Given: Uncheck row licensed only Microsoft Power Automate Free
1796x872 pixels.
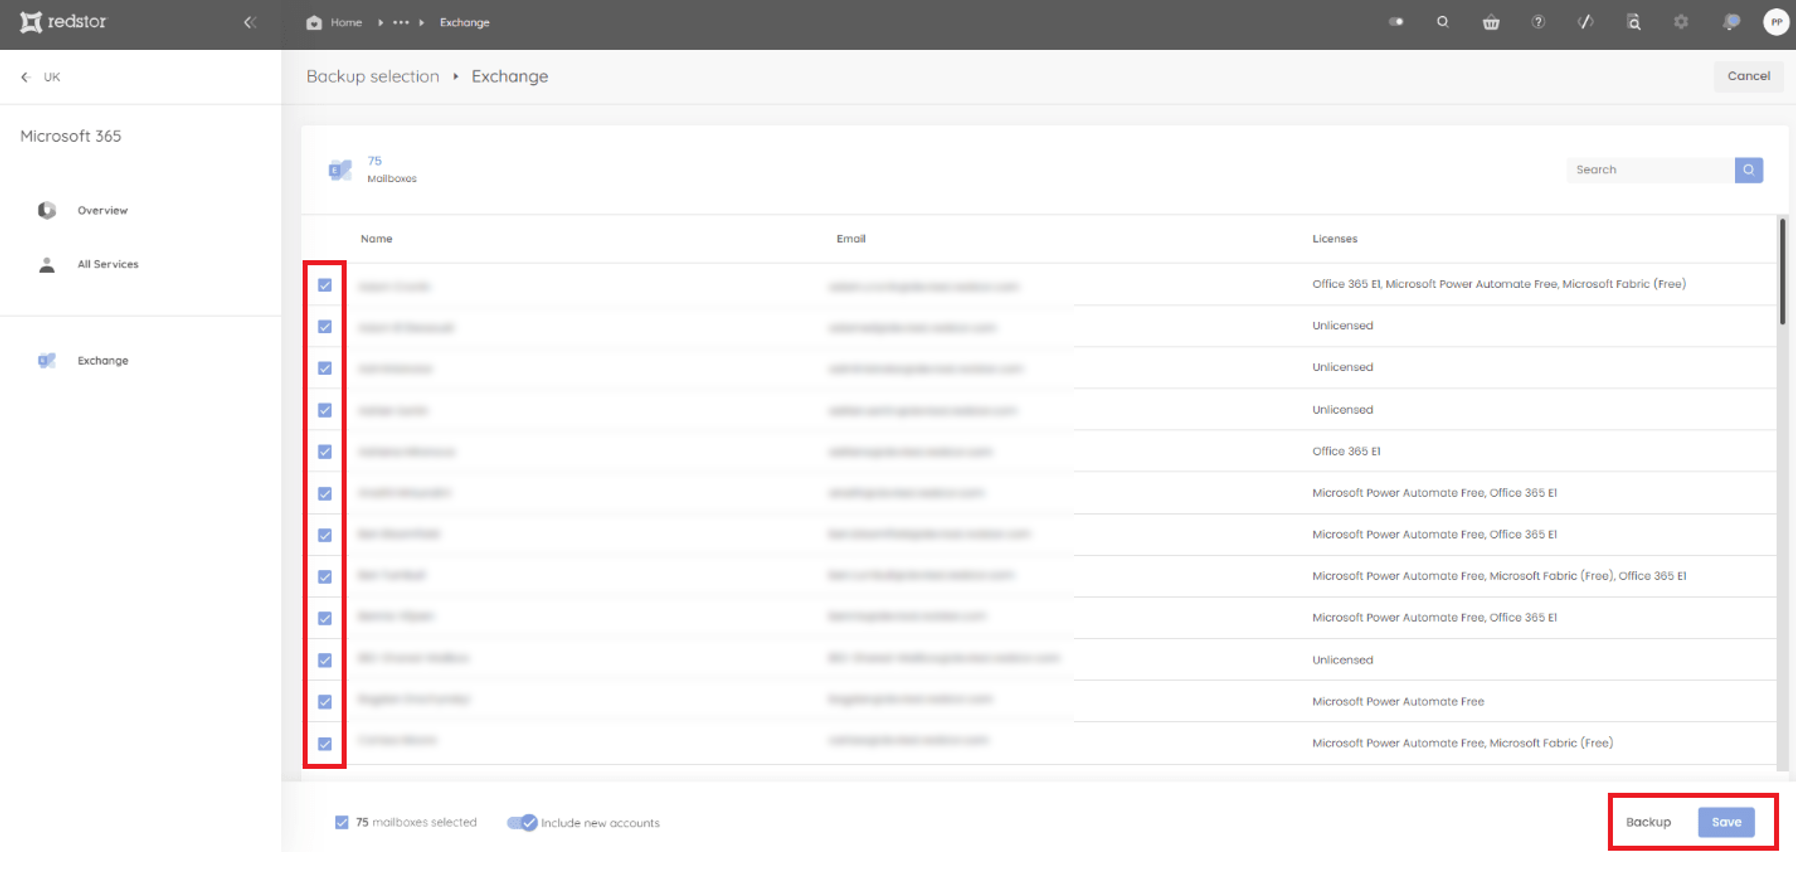Looking at the screenshot, I should click(325, 702).
